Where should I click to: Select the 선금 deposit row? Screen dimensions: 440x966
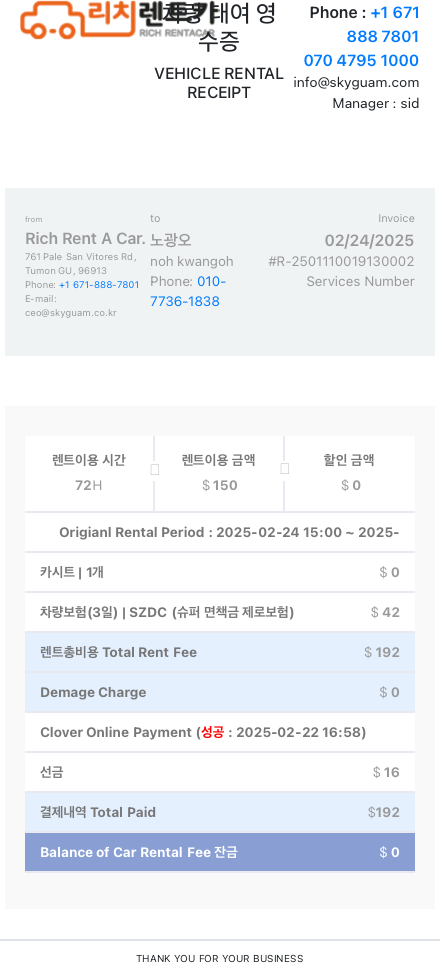(220, 773)
